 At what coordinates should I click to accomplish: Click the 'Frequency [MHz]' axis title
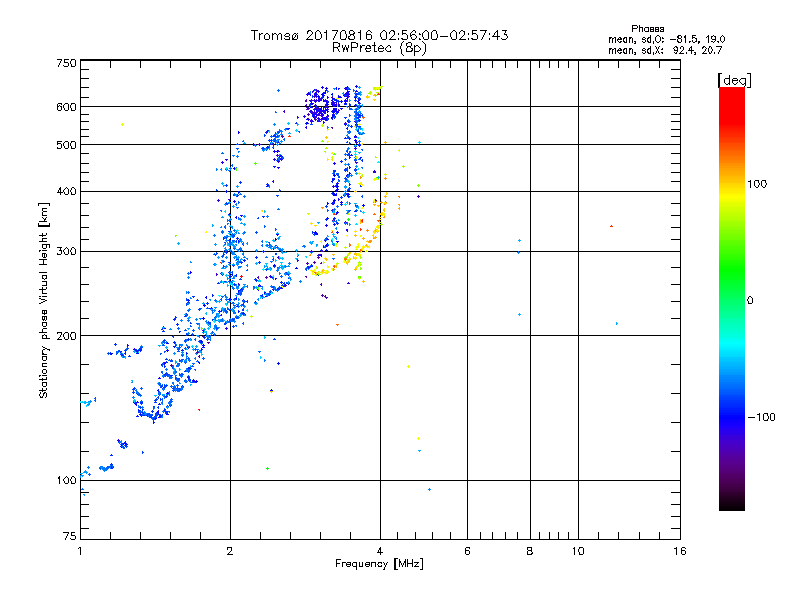tap(379, 564)
